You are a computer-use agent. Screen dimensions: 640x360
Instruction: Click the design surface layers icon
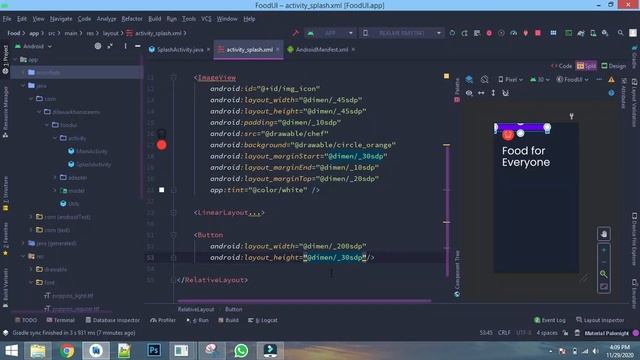[469, 79]
